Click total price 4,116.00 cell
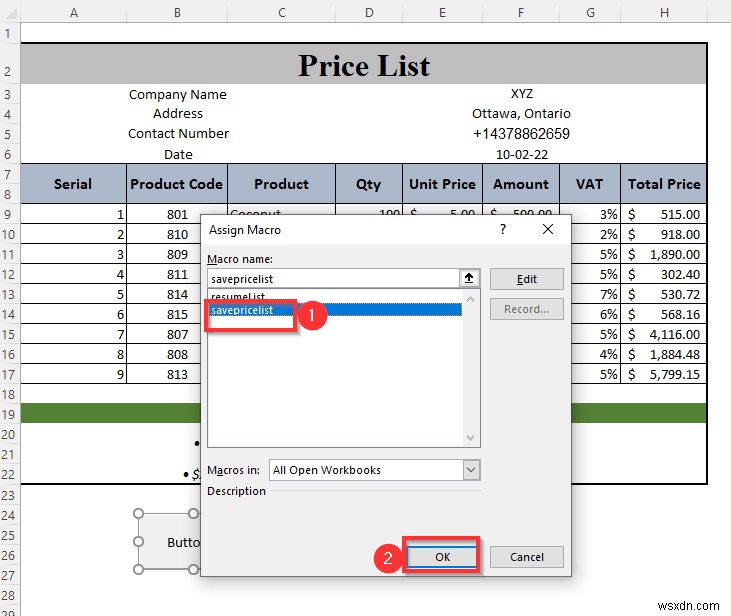 pos(664,334)
